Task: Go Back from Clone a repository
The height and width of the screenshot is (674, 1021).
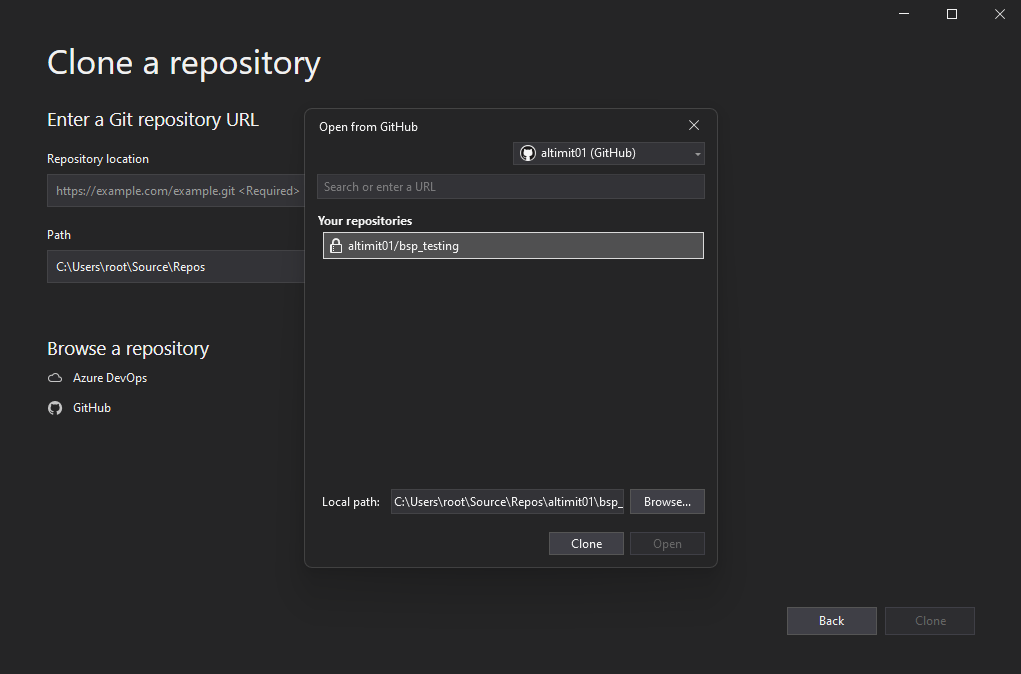Action: click(x=832, y=621)
